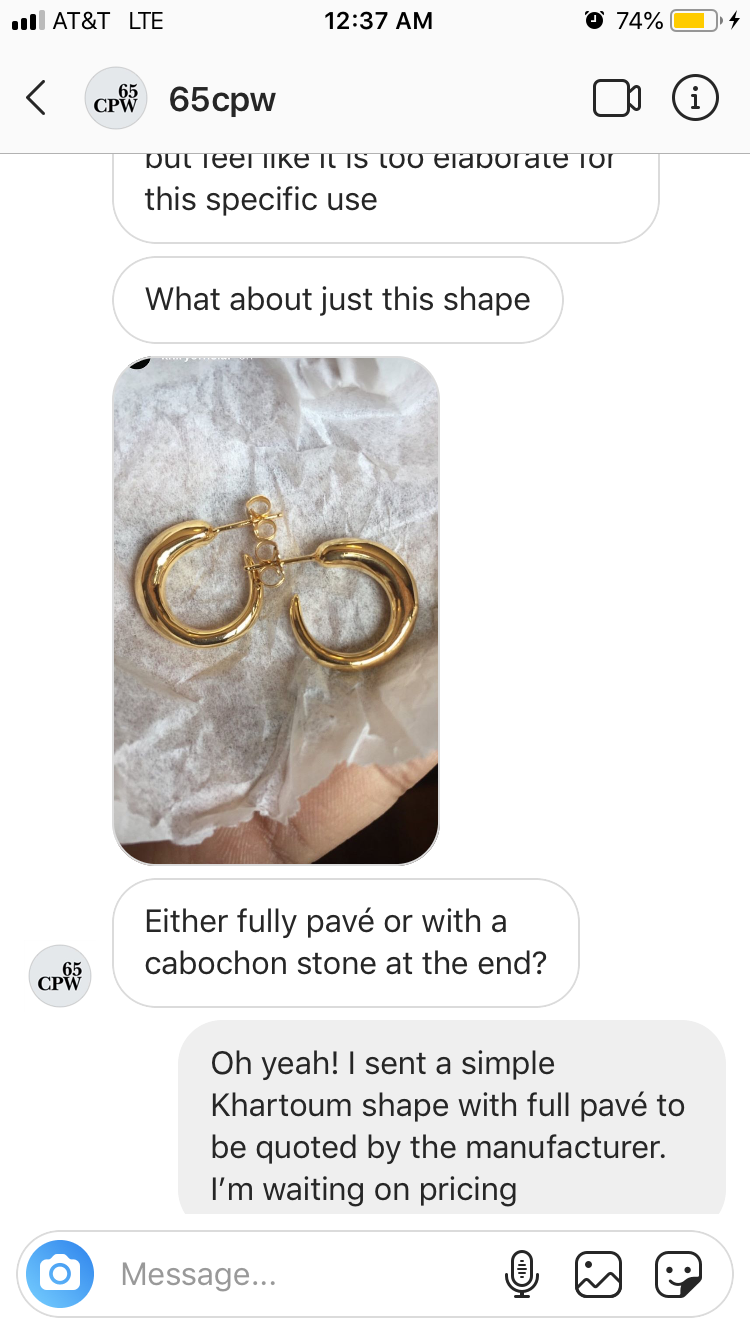Start a video call with 65cpw
750x1334 pixels.
[616, 98]
